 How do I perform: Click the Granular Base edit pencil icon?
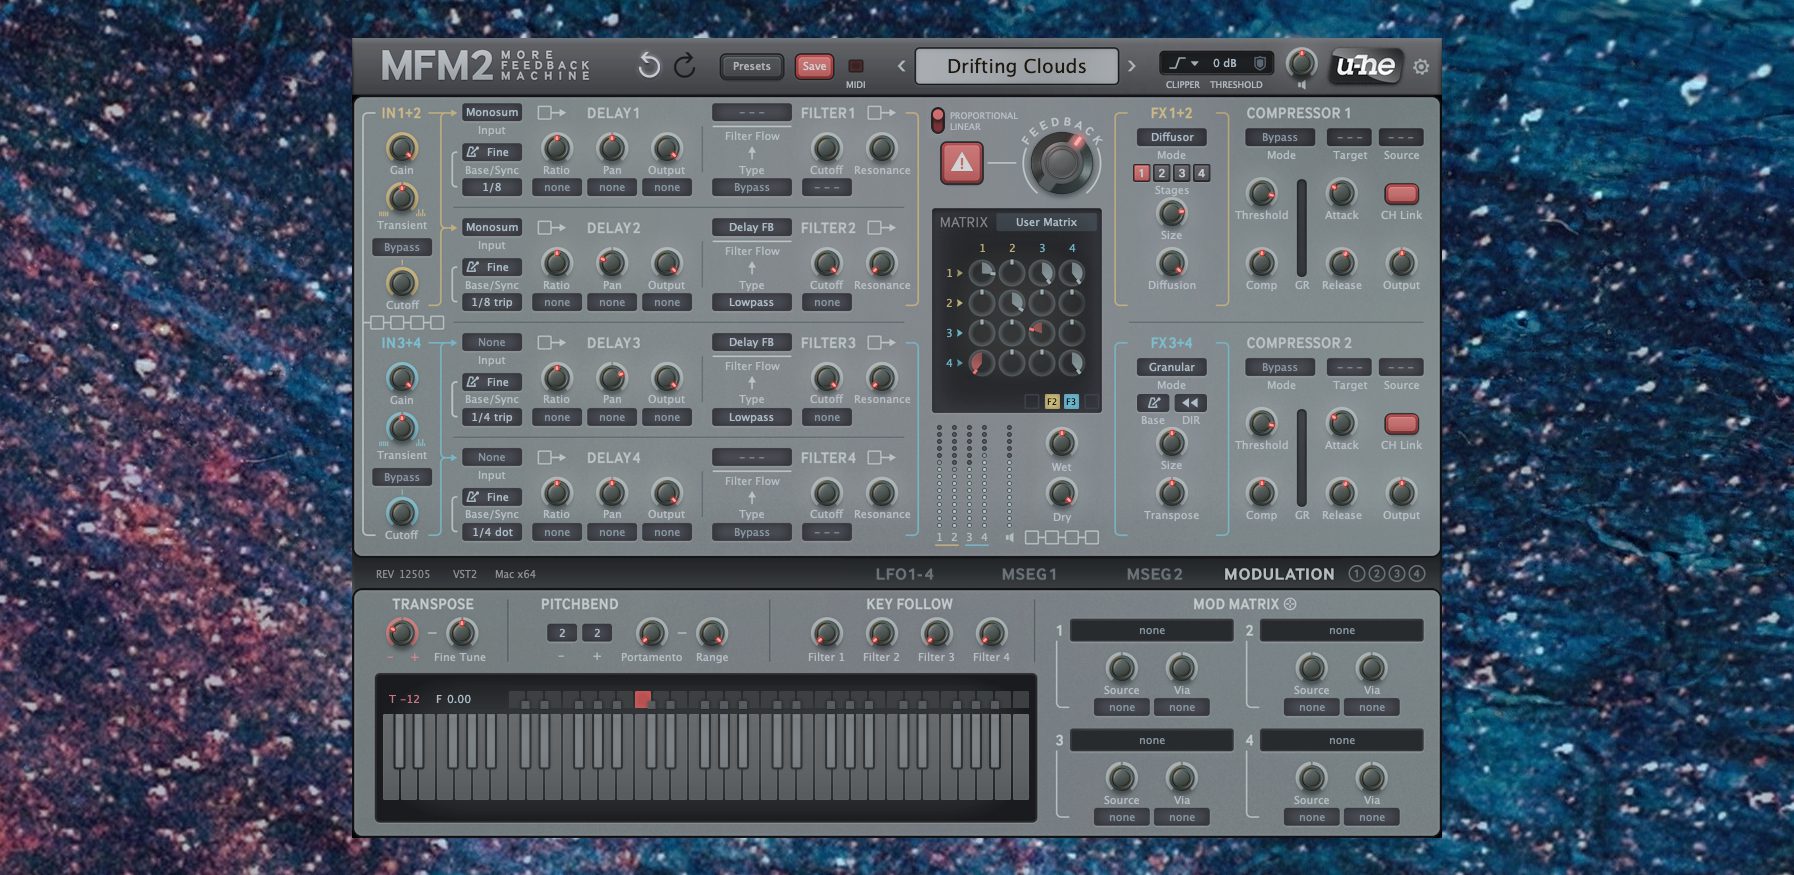point(1153,403)
